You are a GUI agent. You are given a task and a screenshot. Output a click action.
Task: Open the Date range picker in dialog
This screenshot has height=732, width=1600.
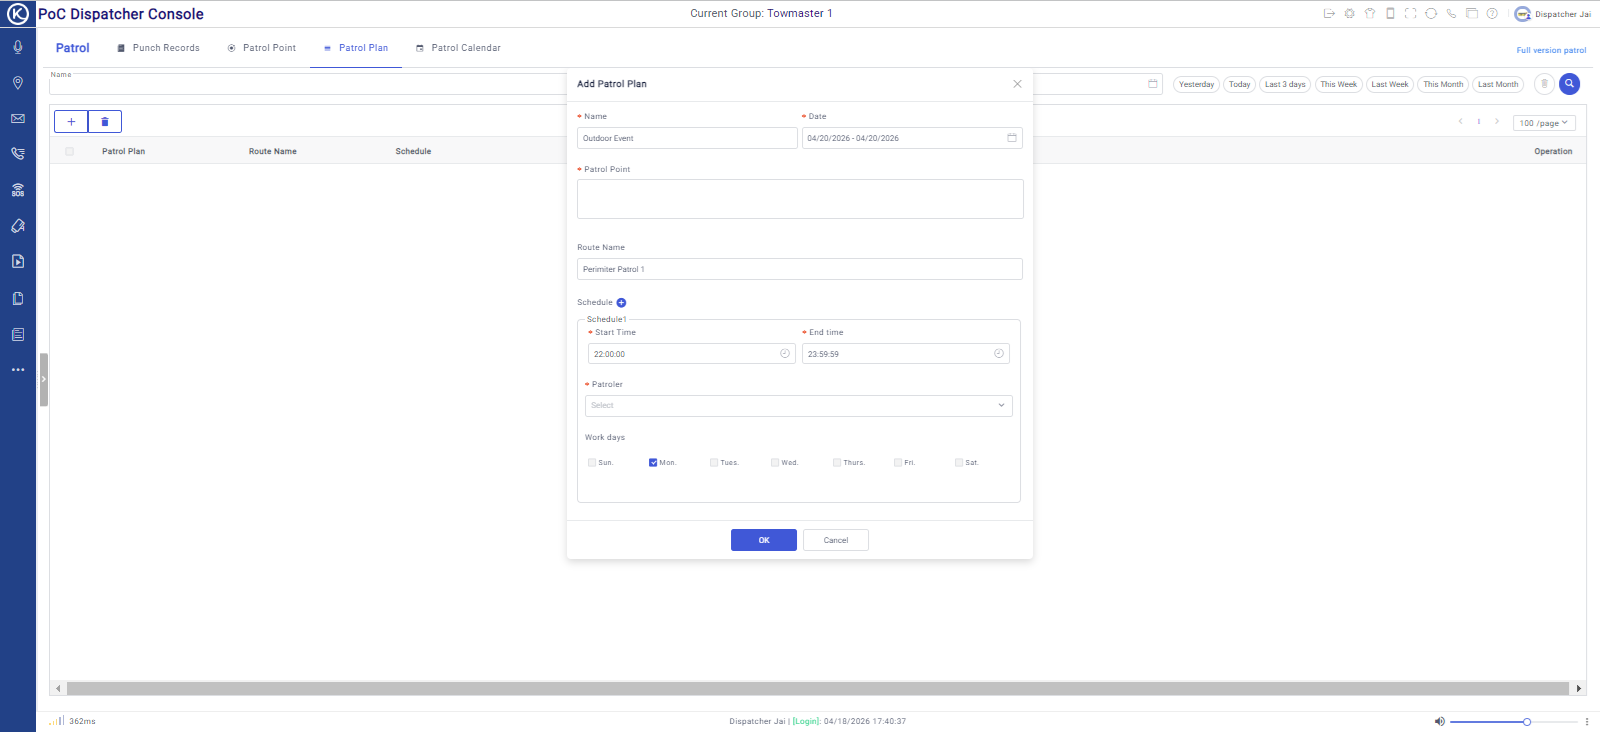point(912,138)
